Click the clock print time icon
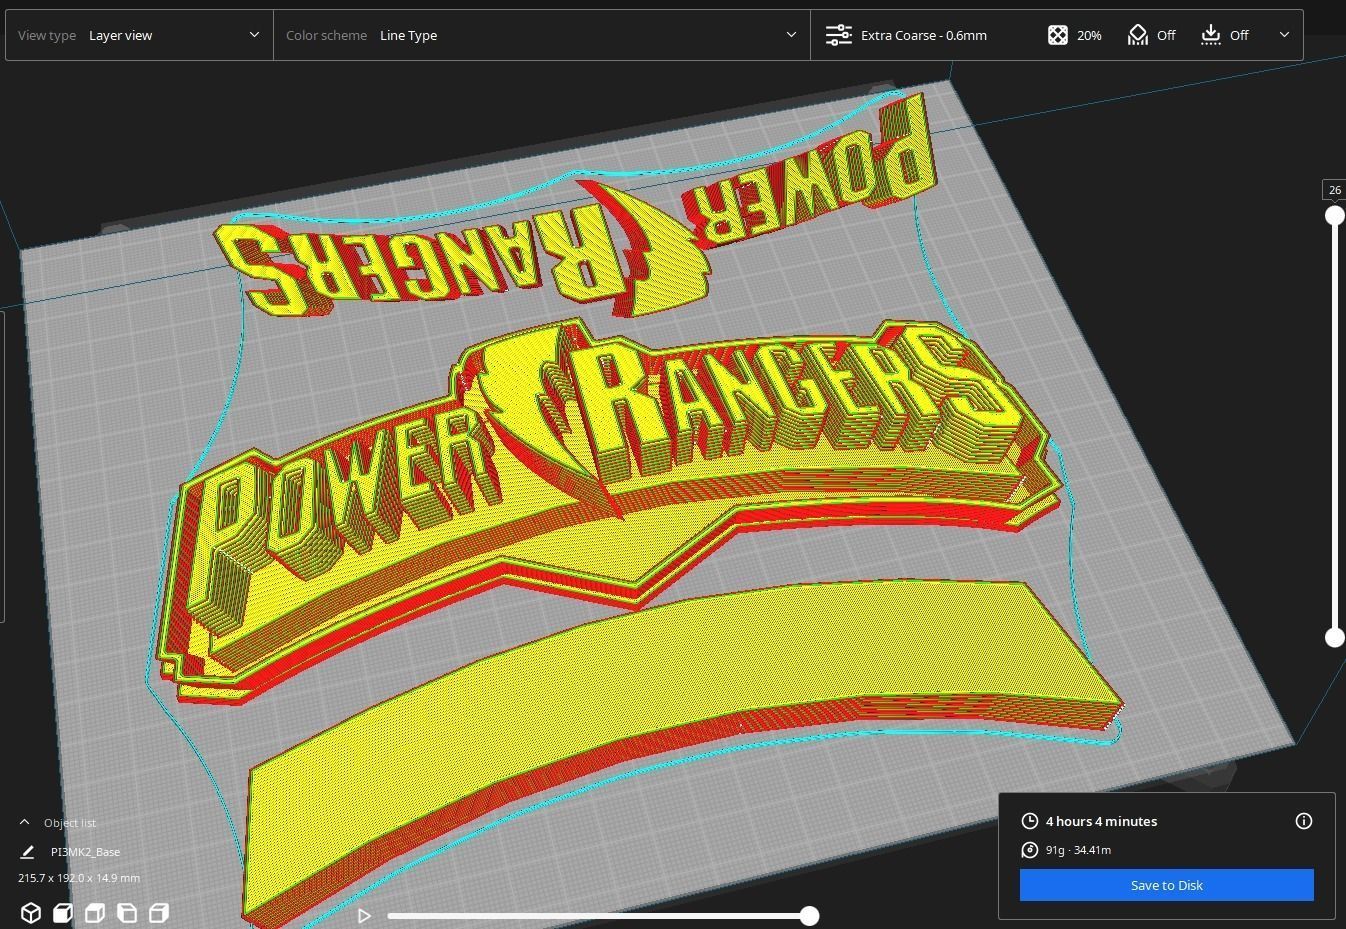The width and height of the screenshot is (1346, 929). (x=1030, y=821)
